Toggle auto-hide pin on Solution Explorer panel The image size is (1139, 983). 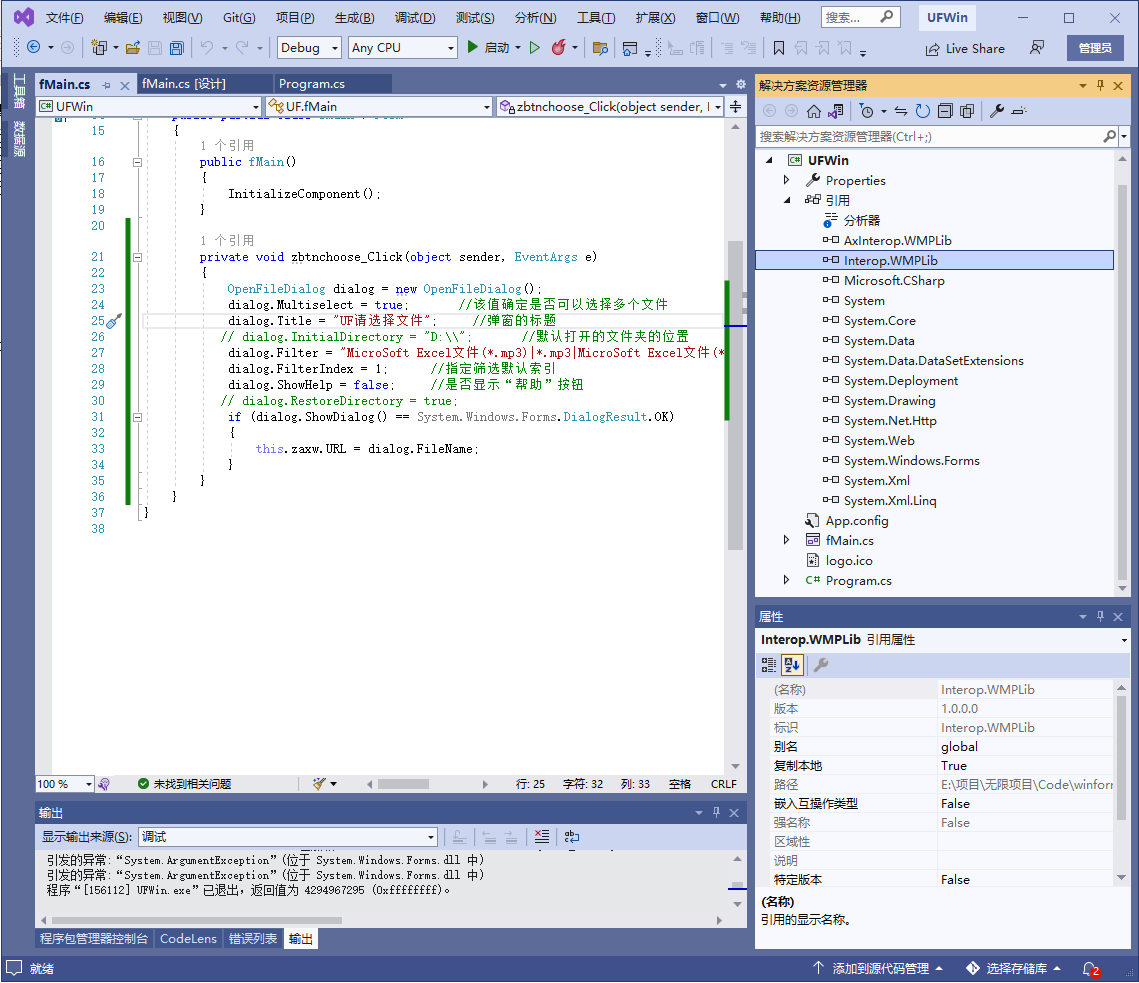pyautogui.click(x=1101, y=86)
